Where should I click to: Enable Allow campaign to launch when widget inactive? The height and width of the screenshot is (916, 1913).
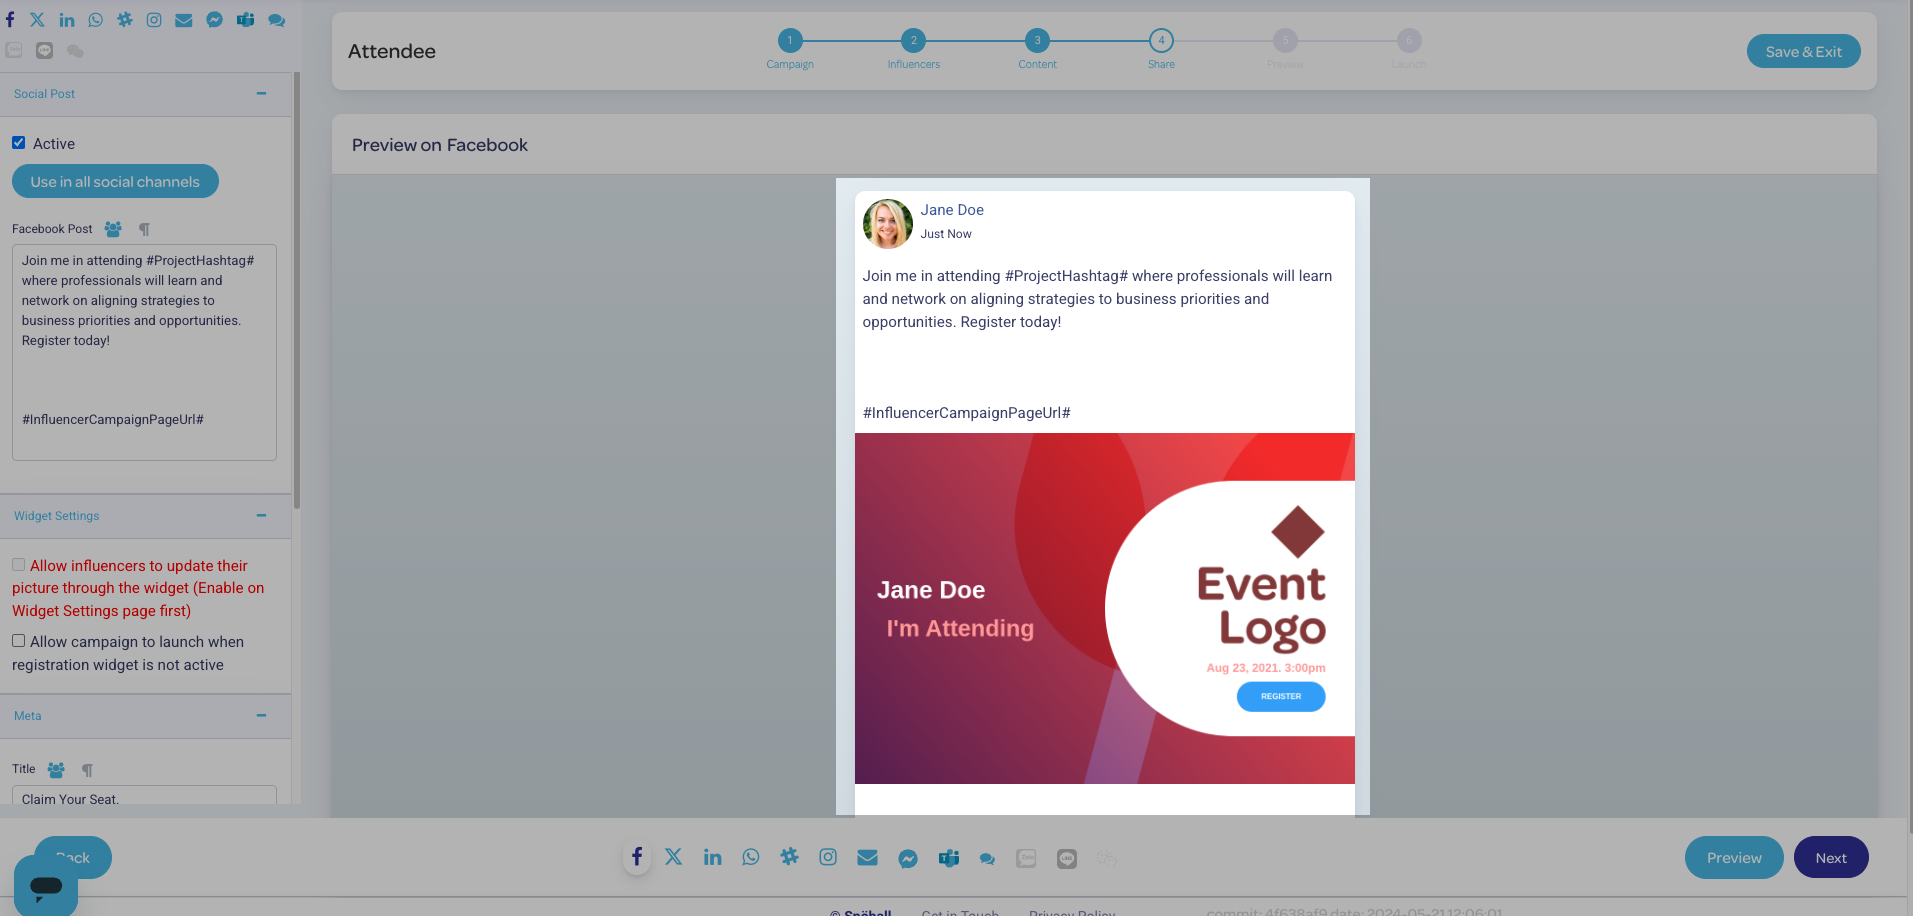[x=19, y=641]
